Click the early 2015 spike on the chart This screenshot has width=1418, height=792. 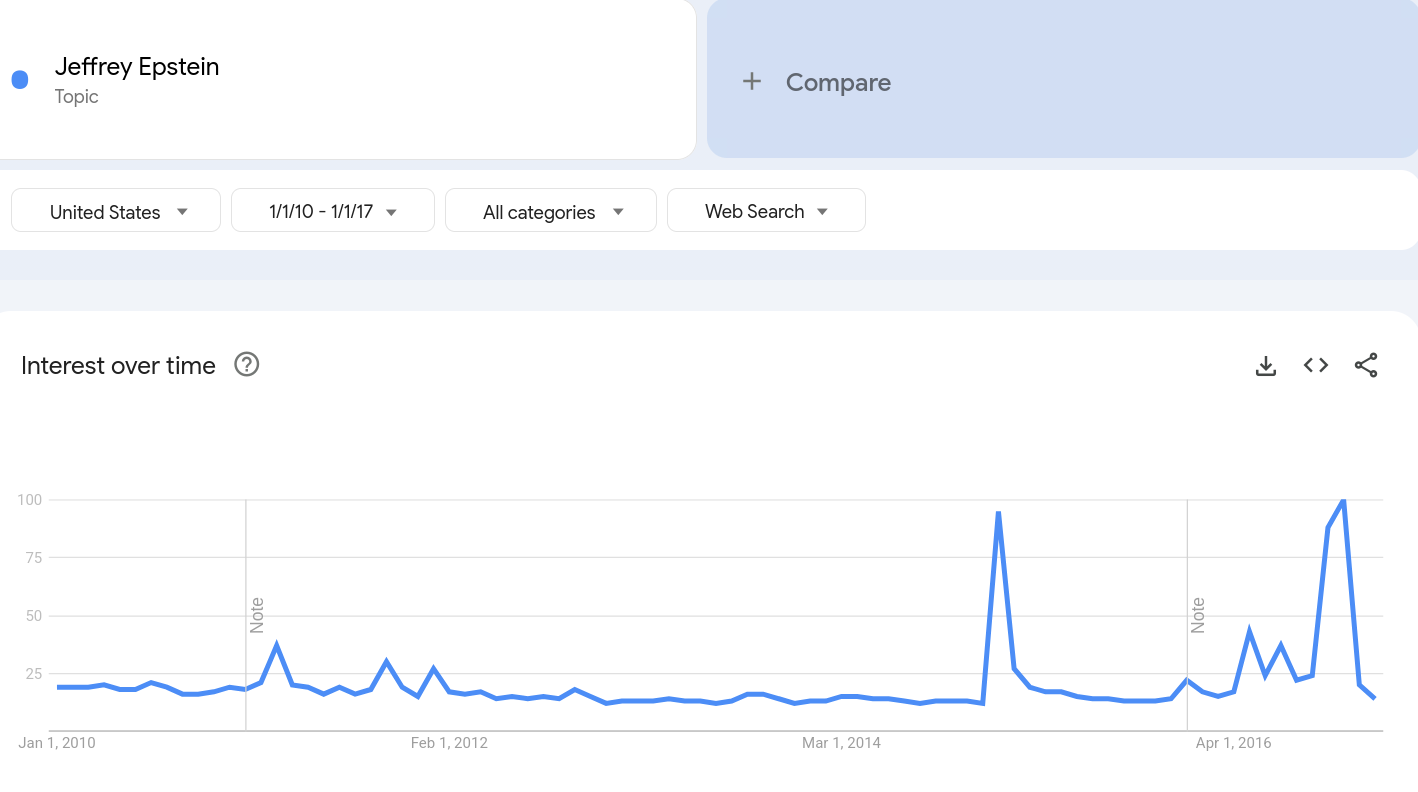[998, 513]
